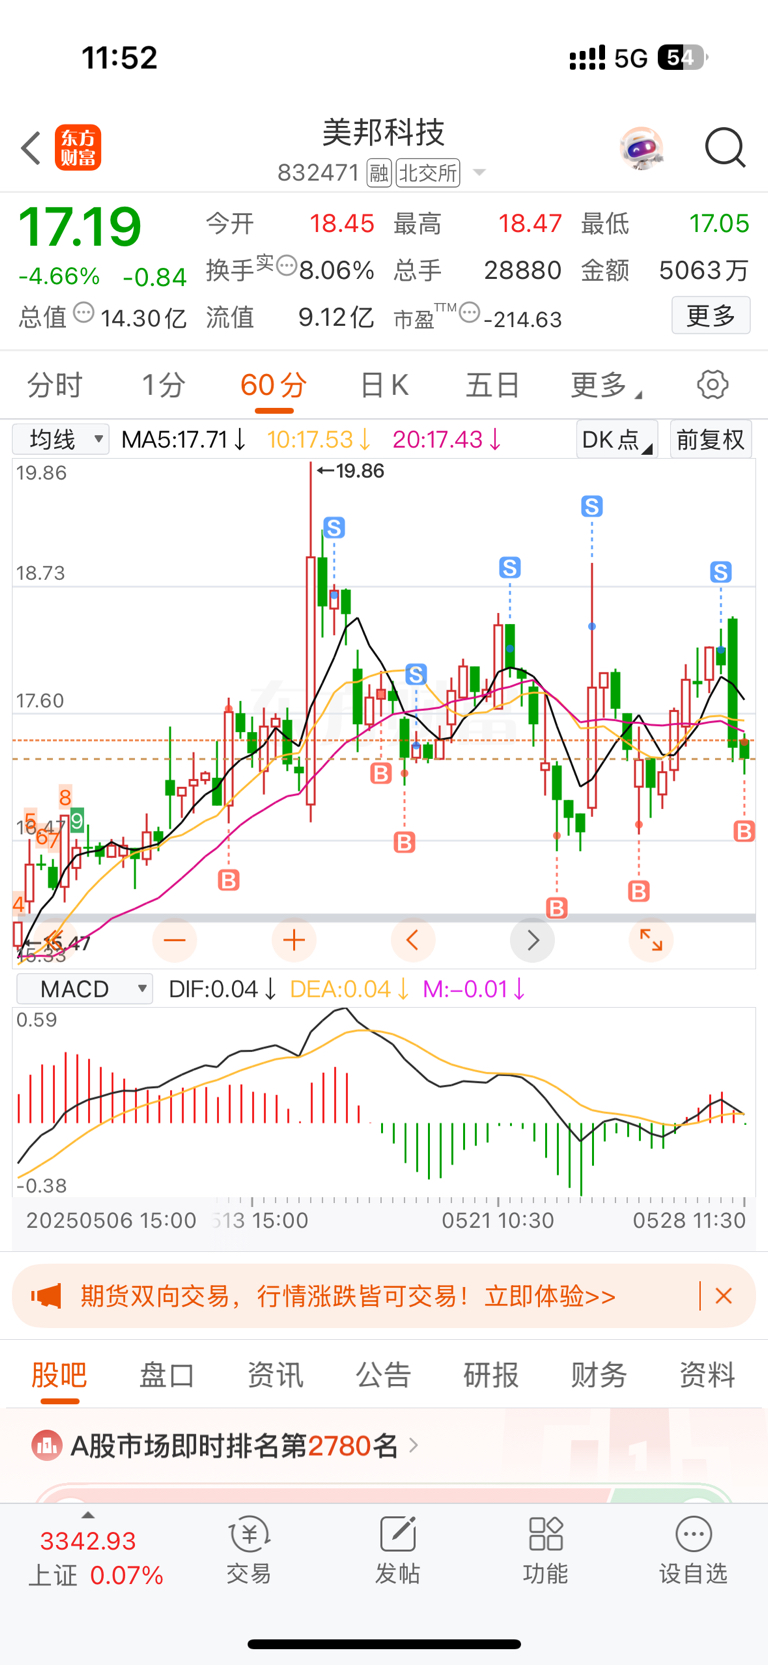Viewport: 769px width, 1665px height.
Task: Tap the S sell marker at the 19.86 peak
Action: tap(334, 527)
